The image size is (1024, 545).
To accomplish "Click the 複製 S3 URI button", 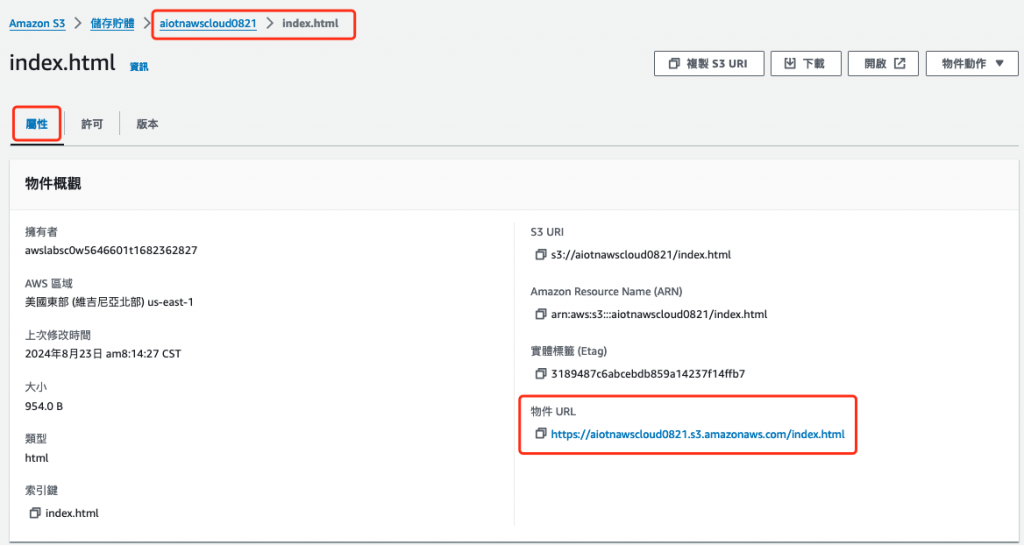I will pos(709,63).
